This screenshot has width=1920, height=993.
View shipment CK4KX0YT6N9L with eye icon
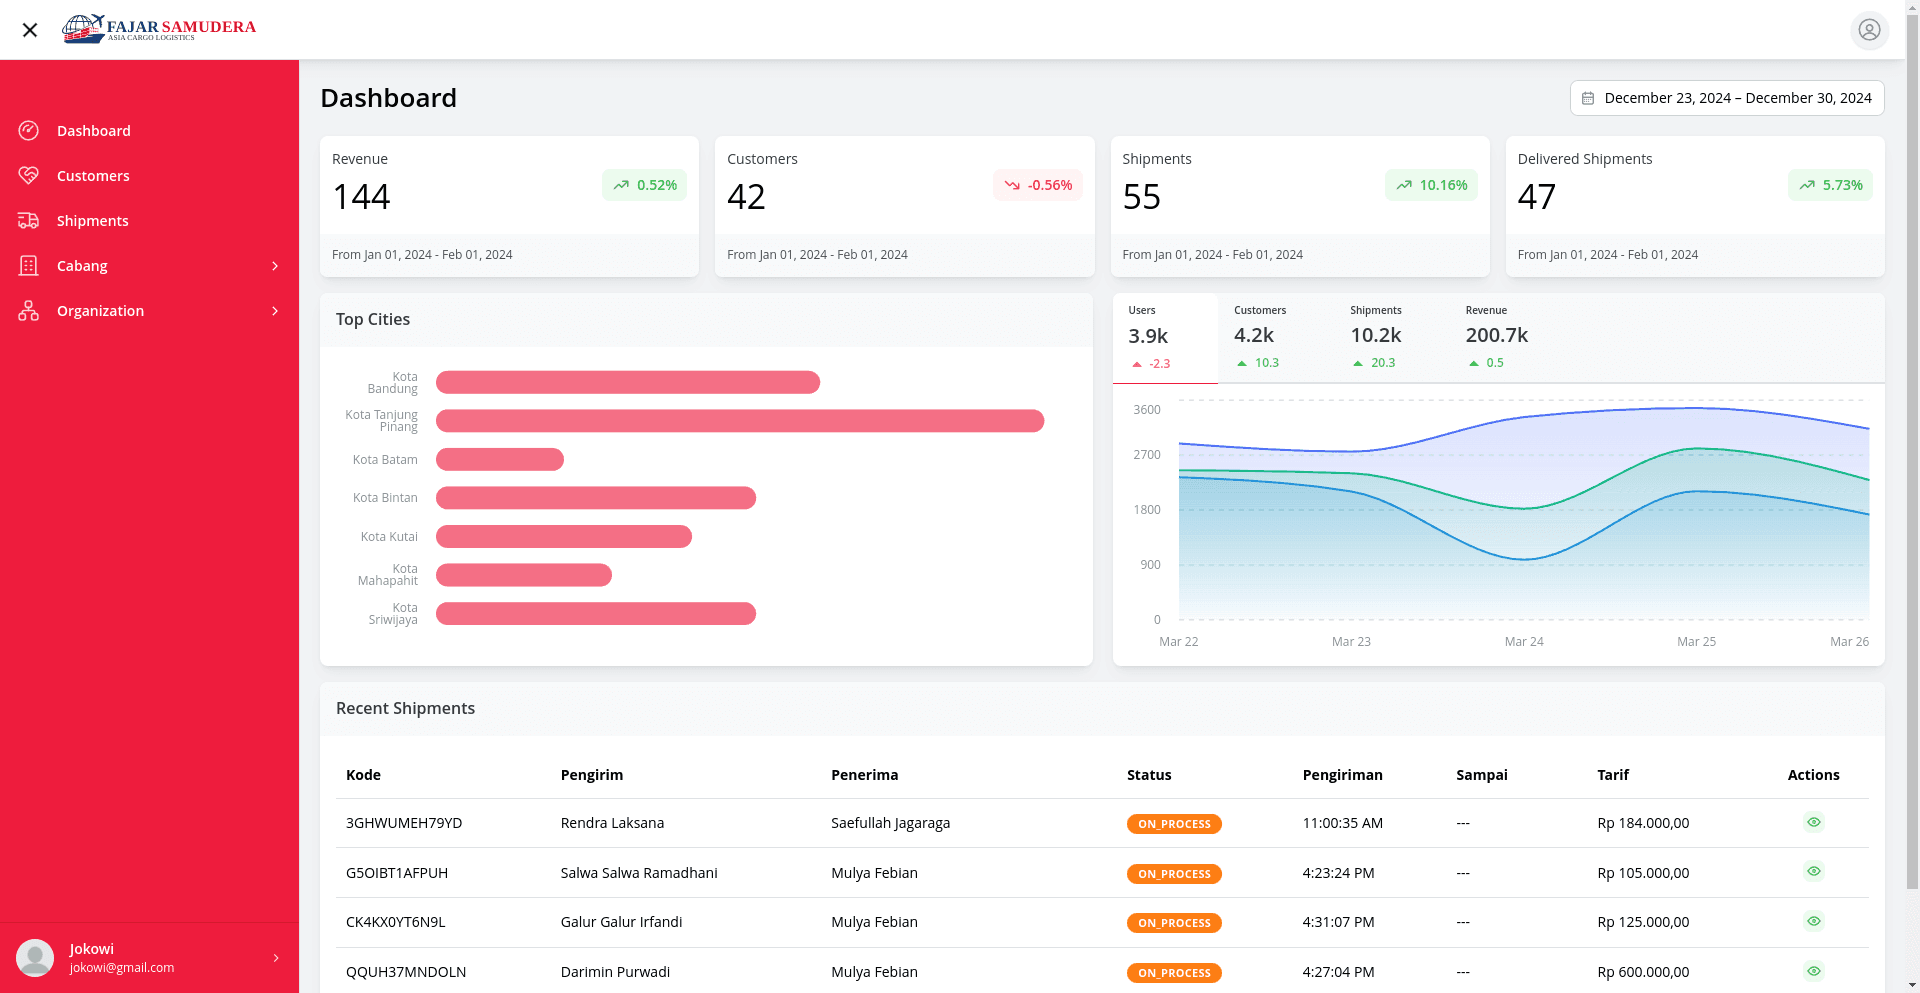click(x=1814, y=921)
